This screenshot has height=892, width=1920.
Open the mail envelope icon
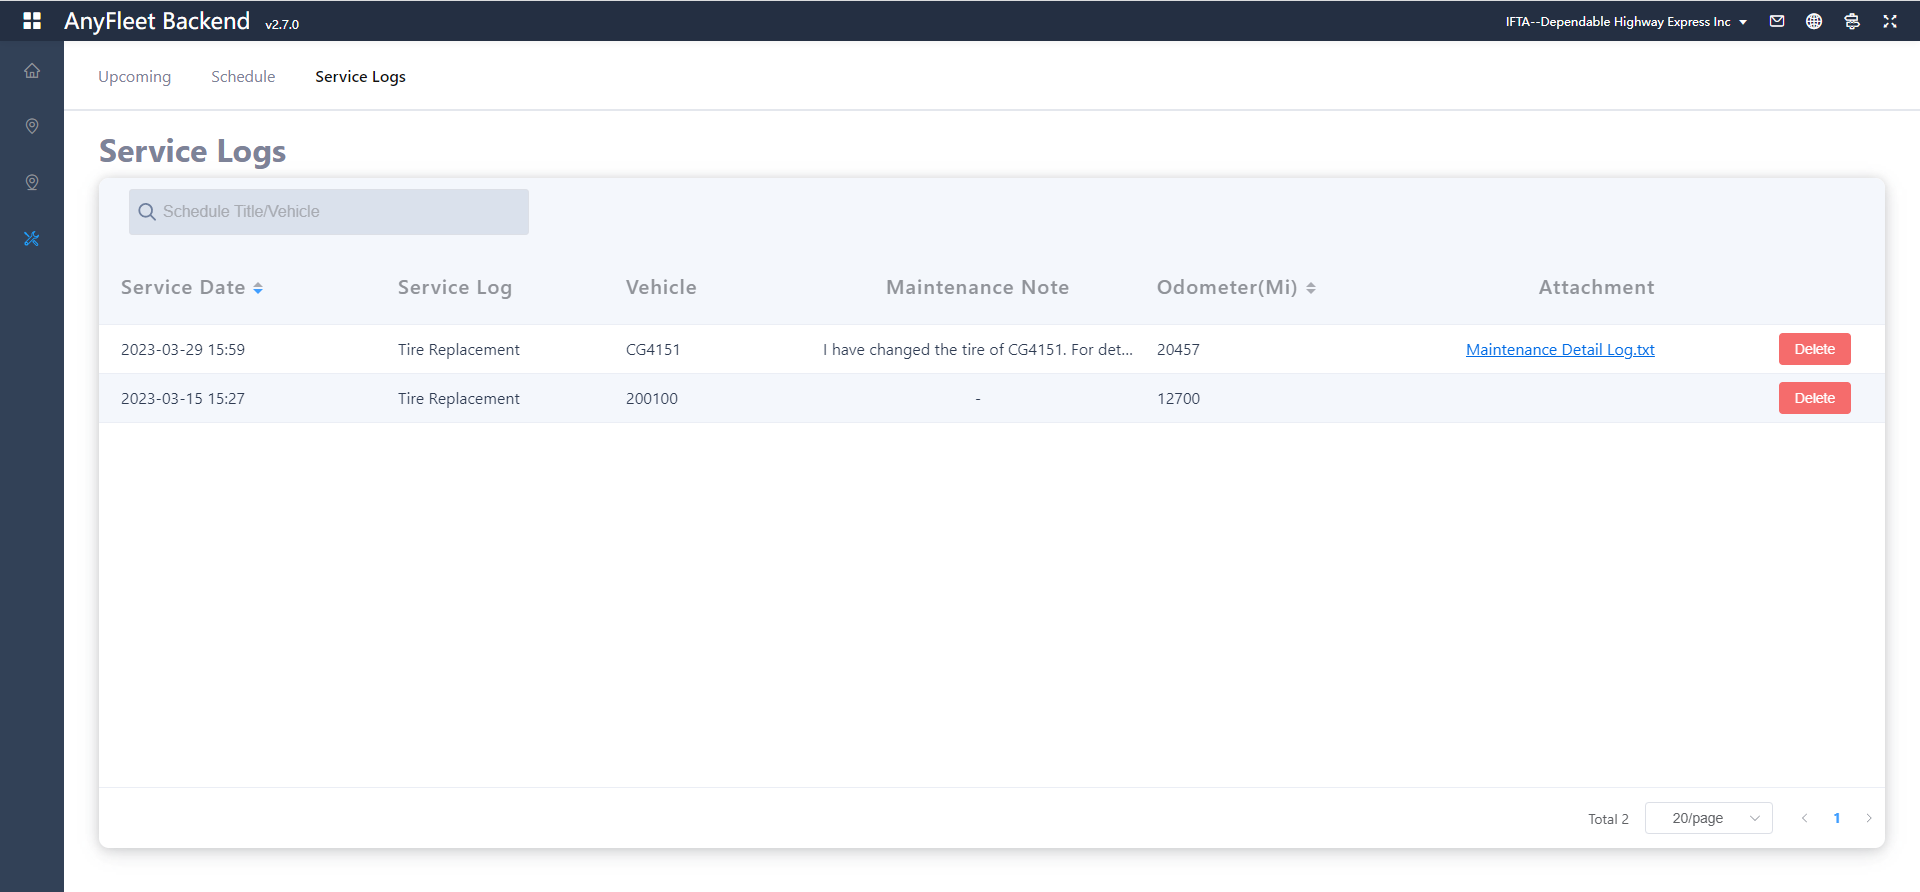tap(1777, 21)
